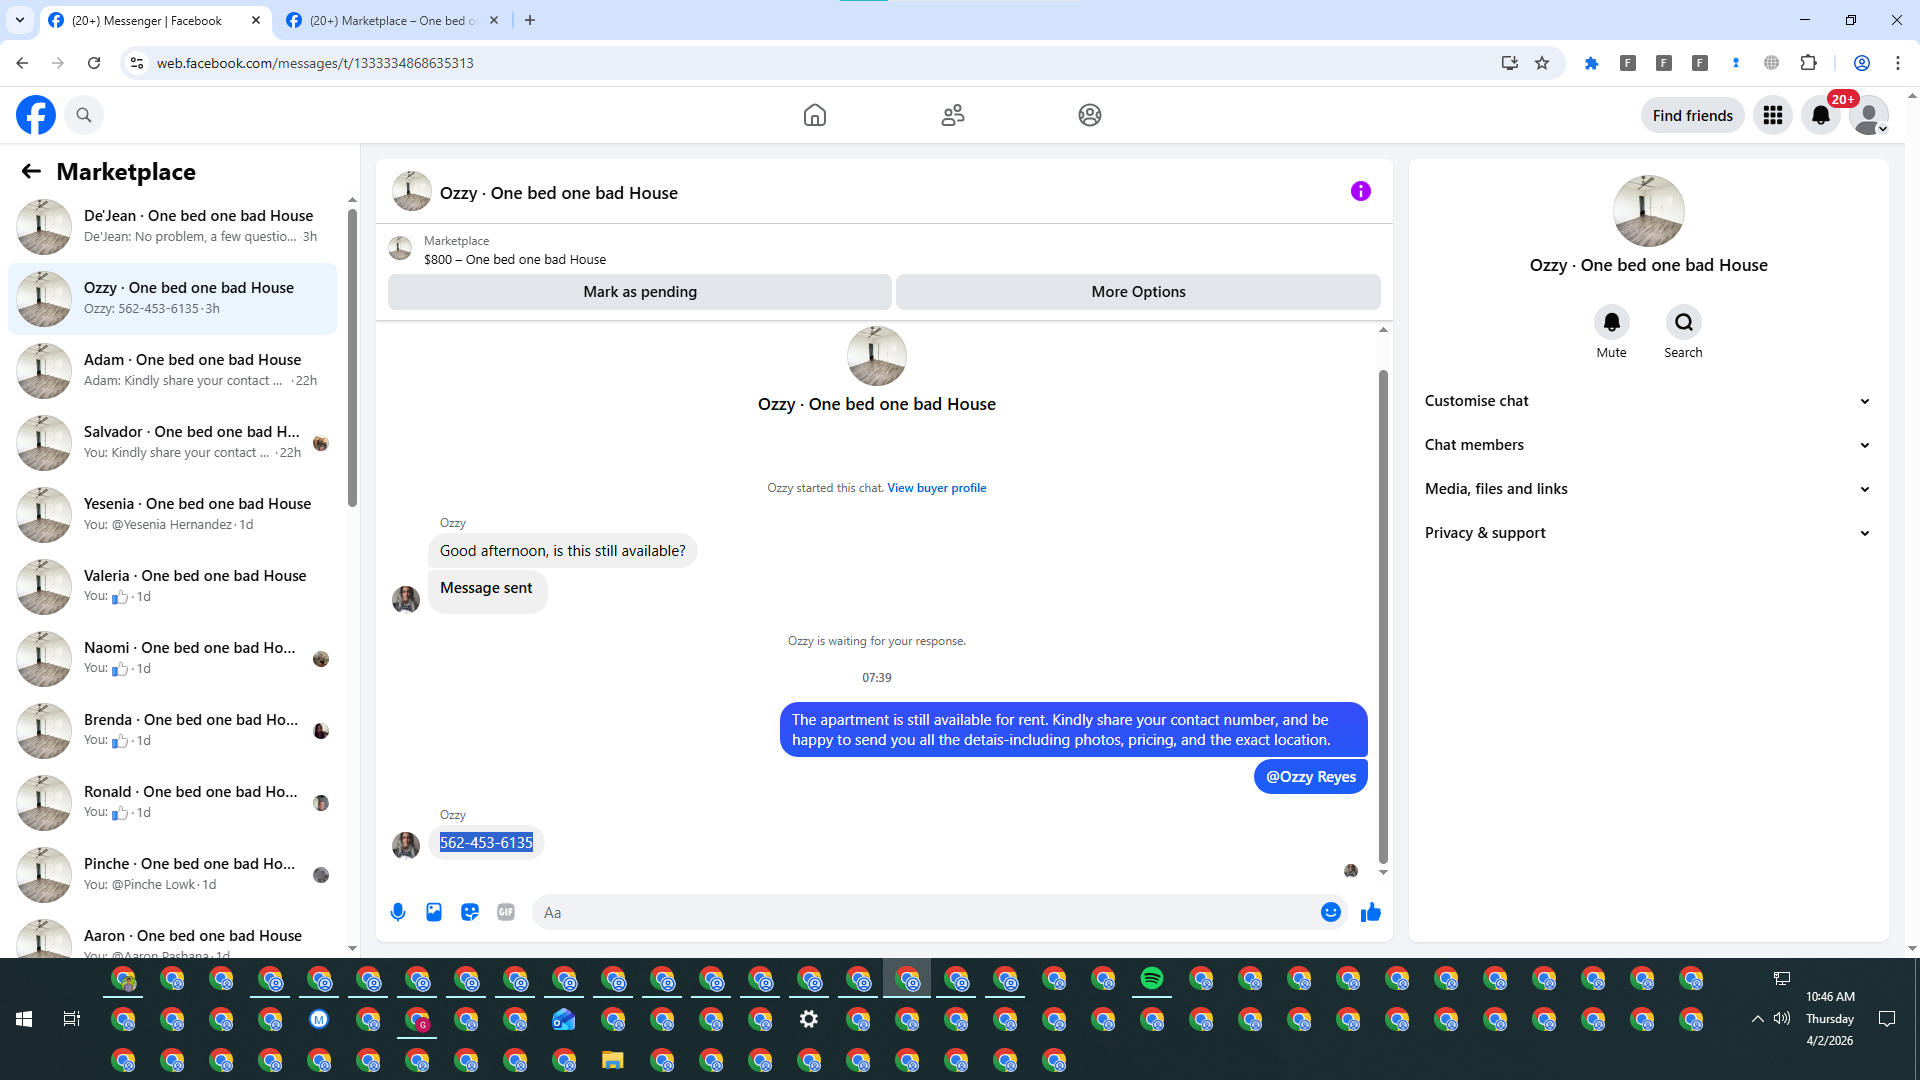Close the Messenger browser tab
Image resolution: width=1920 pixels, height=1080 pixels.
tap(256, 20)
